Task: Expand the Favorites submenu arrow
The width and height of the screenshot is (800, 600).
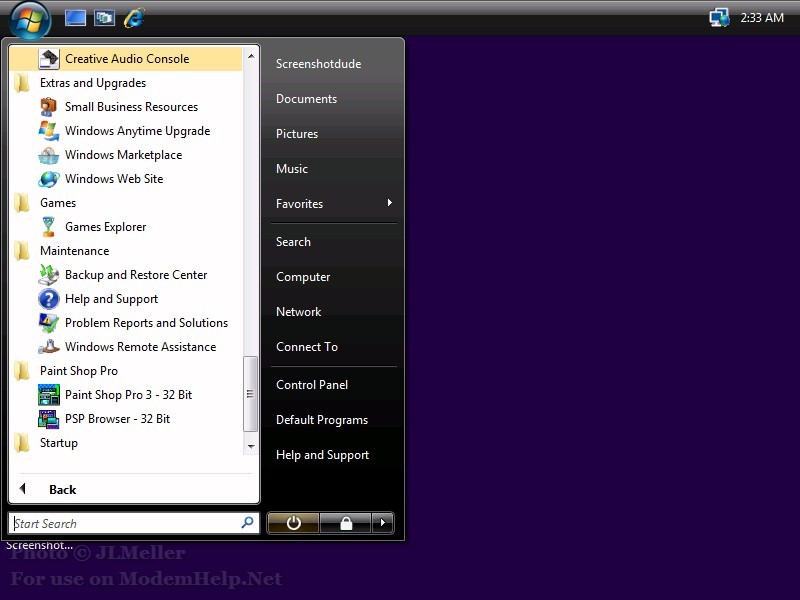Action: pos(390,203)
